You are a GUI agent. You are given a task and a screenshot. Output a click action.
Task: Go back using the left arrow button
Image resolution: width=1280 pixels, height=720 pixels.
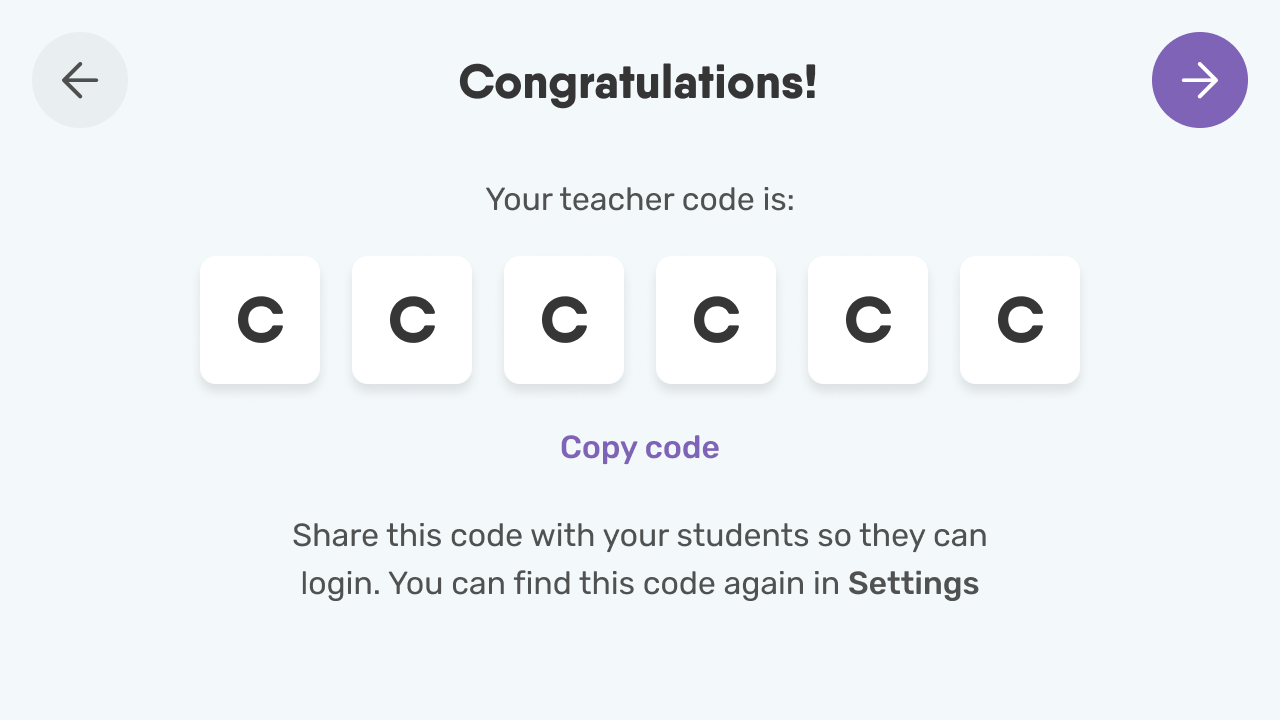tap(80, 80)
